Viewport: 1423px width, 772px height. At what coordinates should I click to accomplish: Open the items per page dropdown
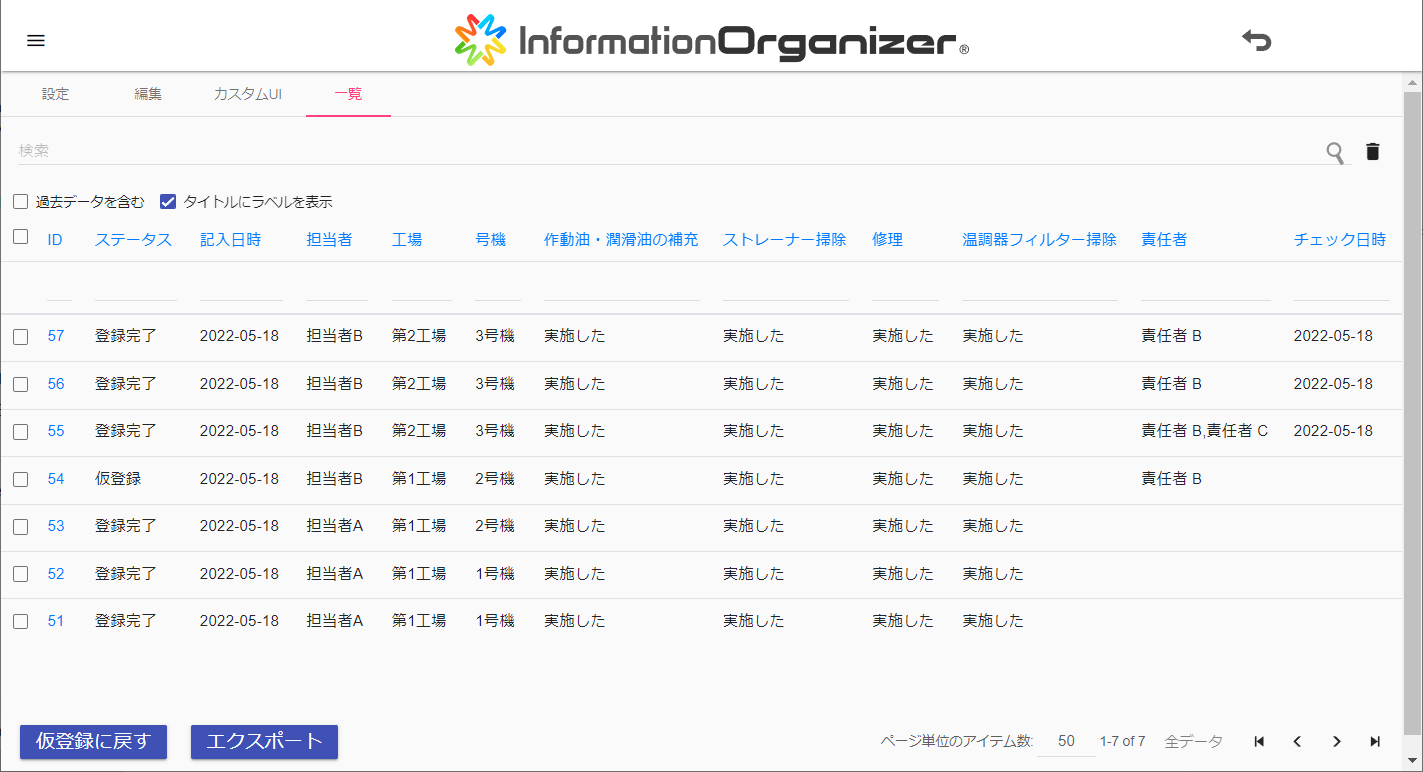click(x=1066, y=741)
